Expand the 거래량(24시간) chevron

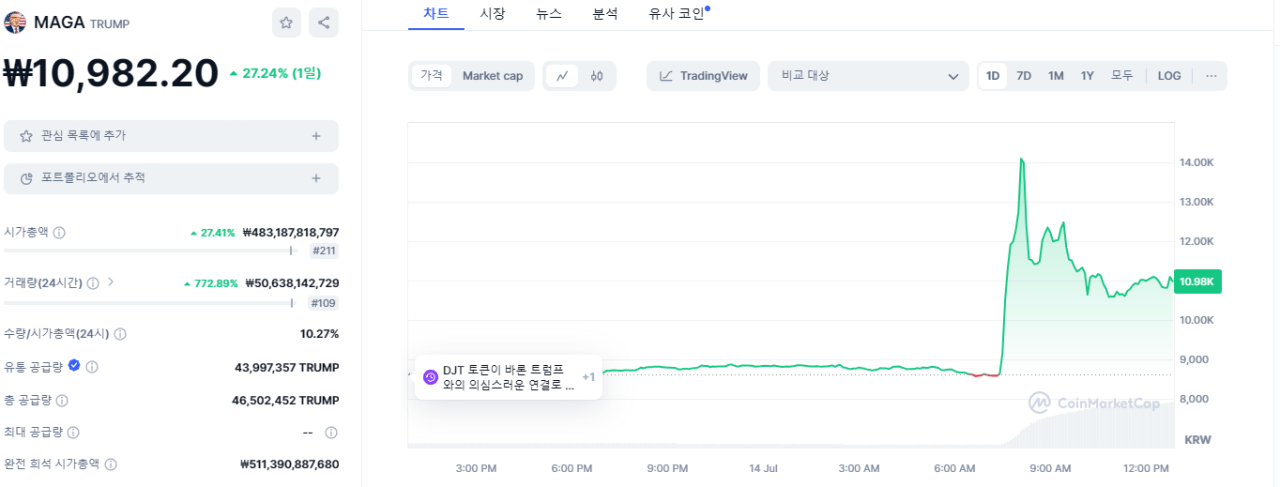pyautogui.click(x=111, y=282)
